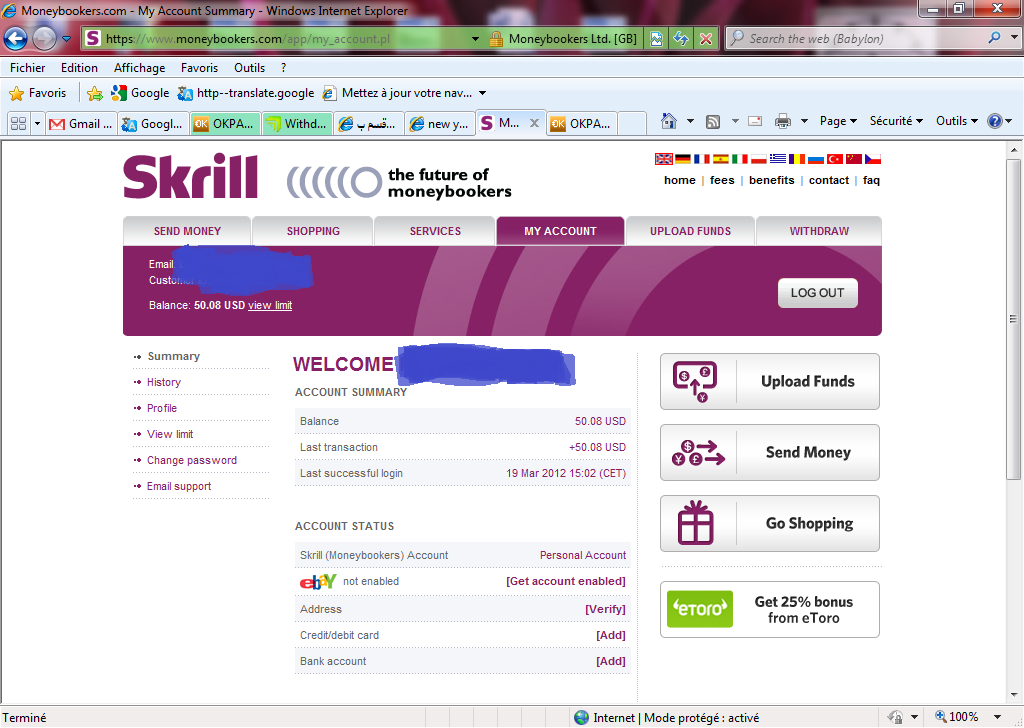Select the Italian flag language
The image size is (1024, 728).
click(739, 159)
